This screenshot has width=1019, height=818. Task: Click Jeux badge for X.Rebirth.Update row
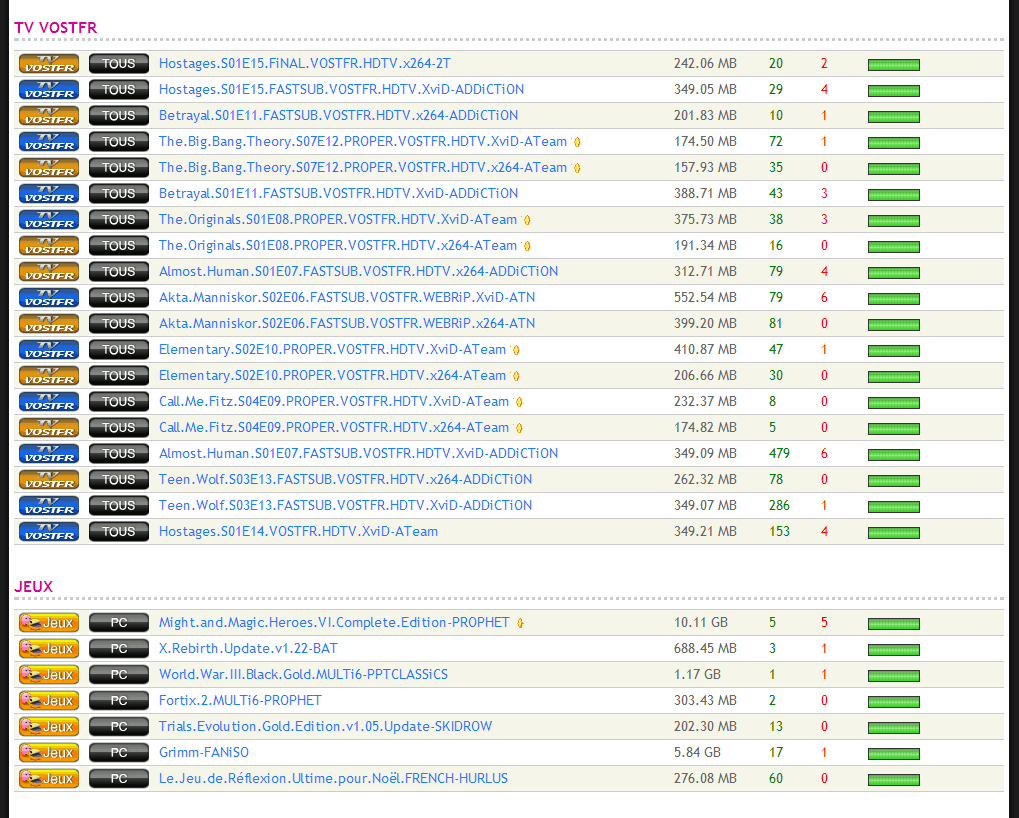pyautogui.click(x=49, y=648)
